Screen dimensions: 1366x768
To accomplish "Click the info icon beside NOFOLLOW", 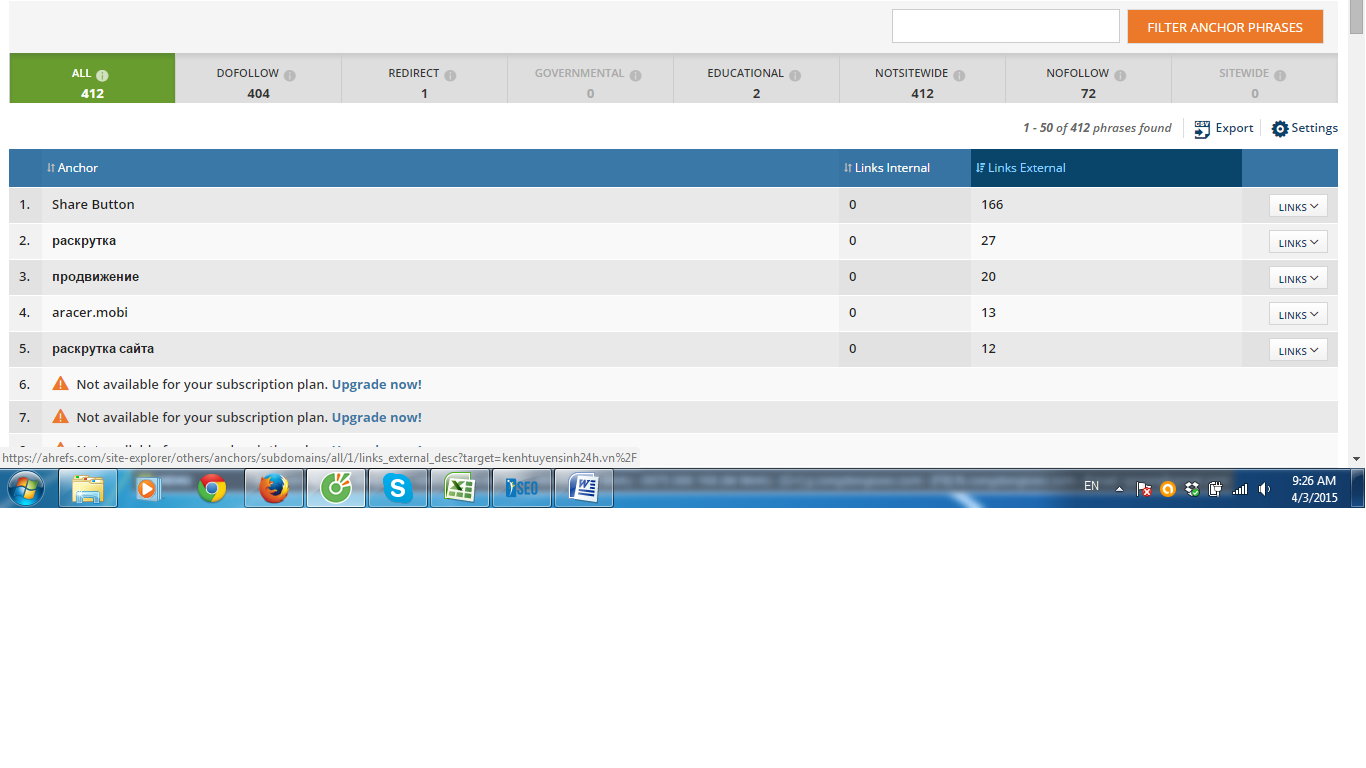I will click(x=1120, y=75).
